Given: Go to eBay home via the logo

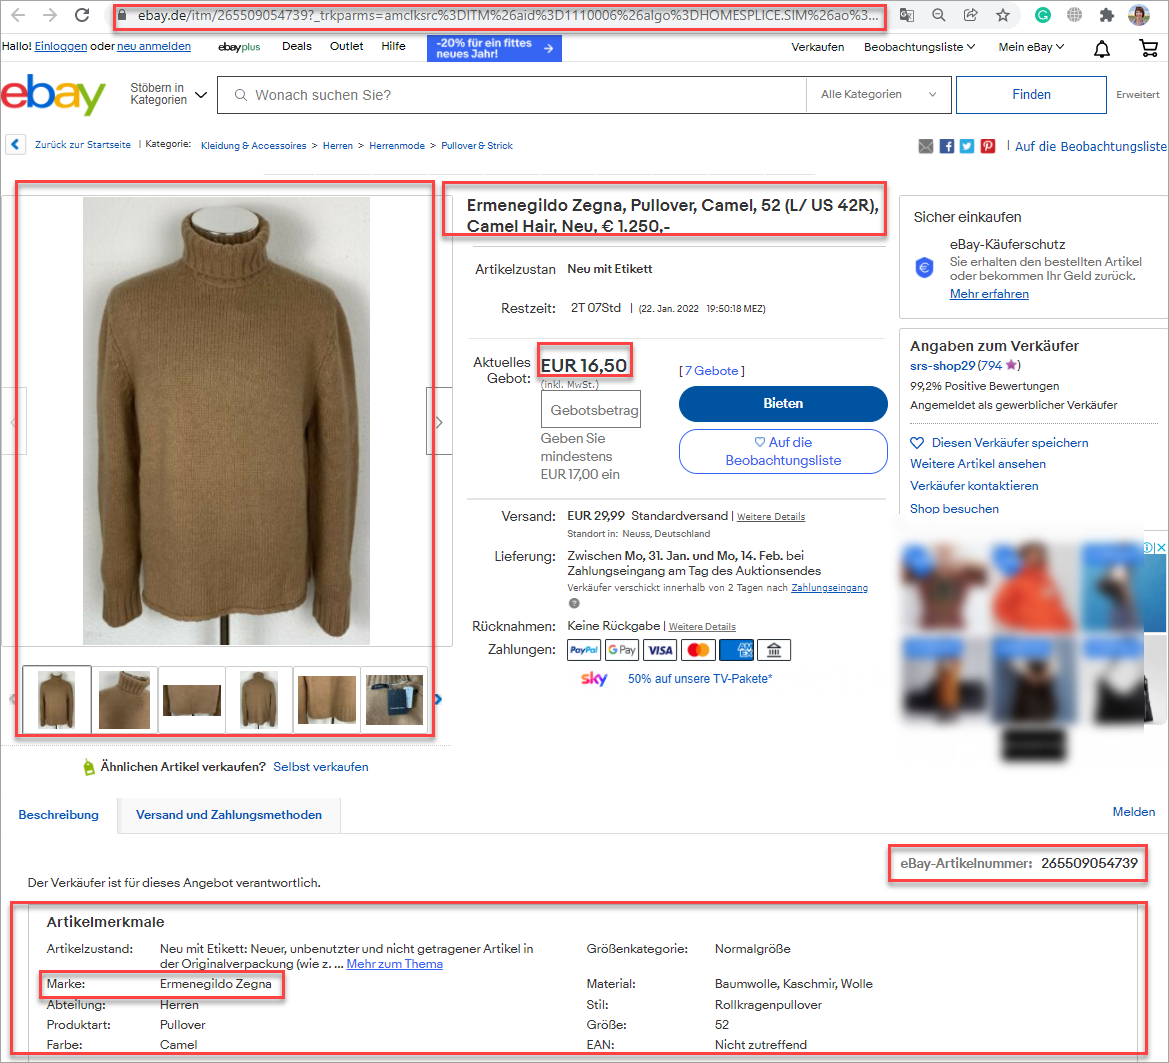Looking at the screenshot, I should 53,95.
